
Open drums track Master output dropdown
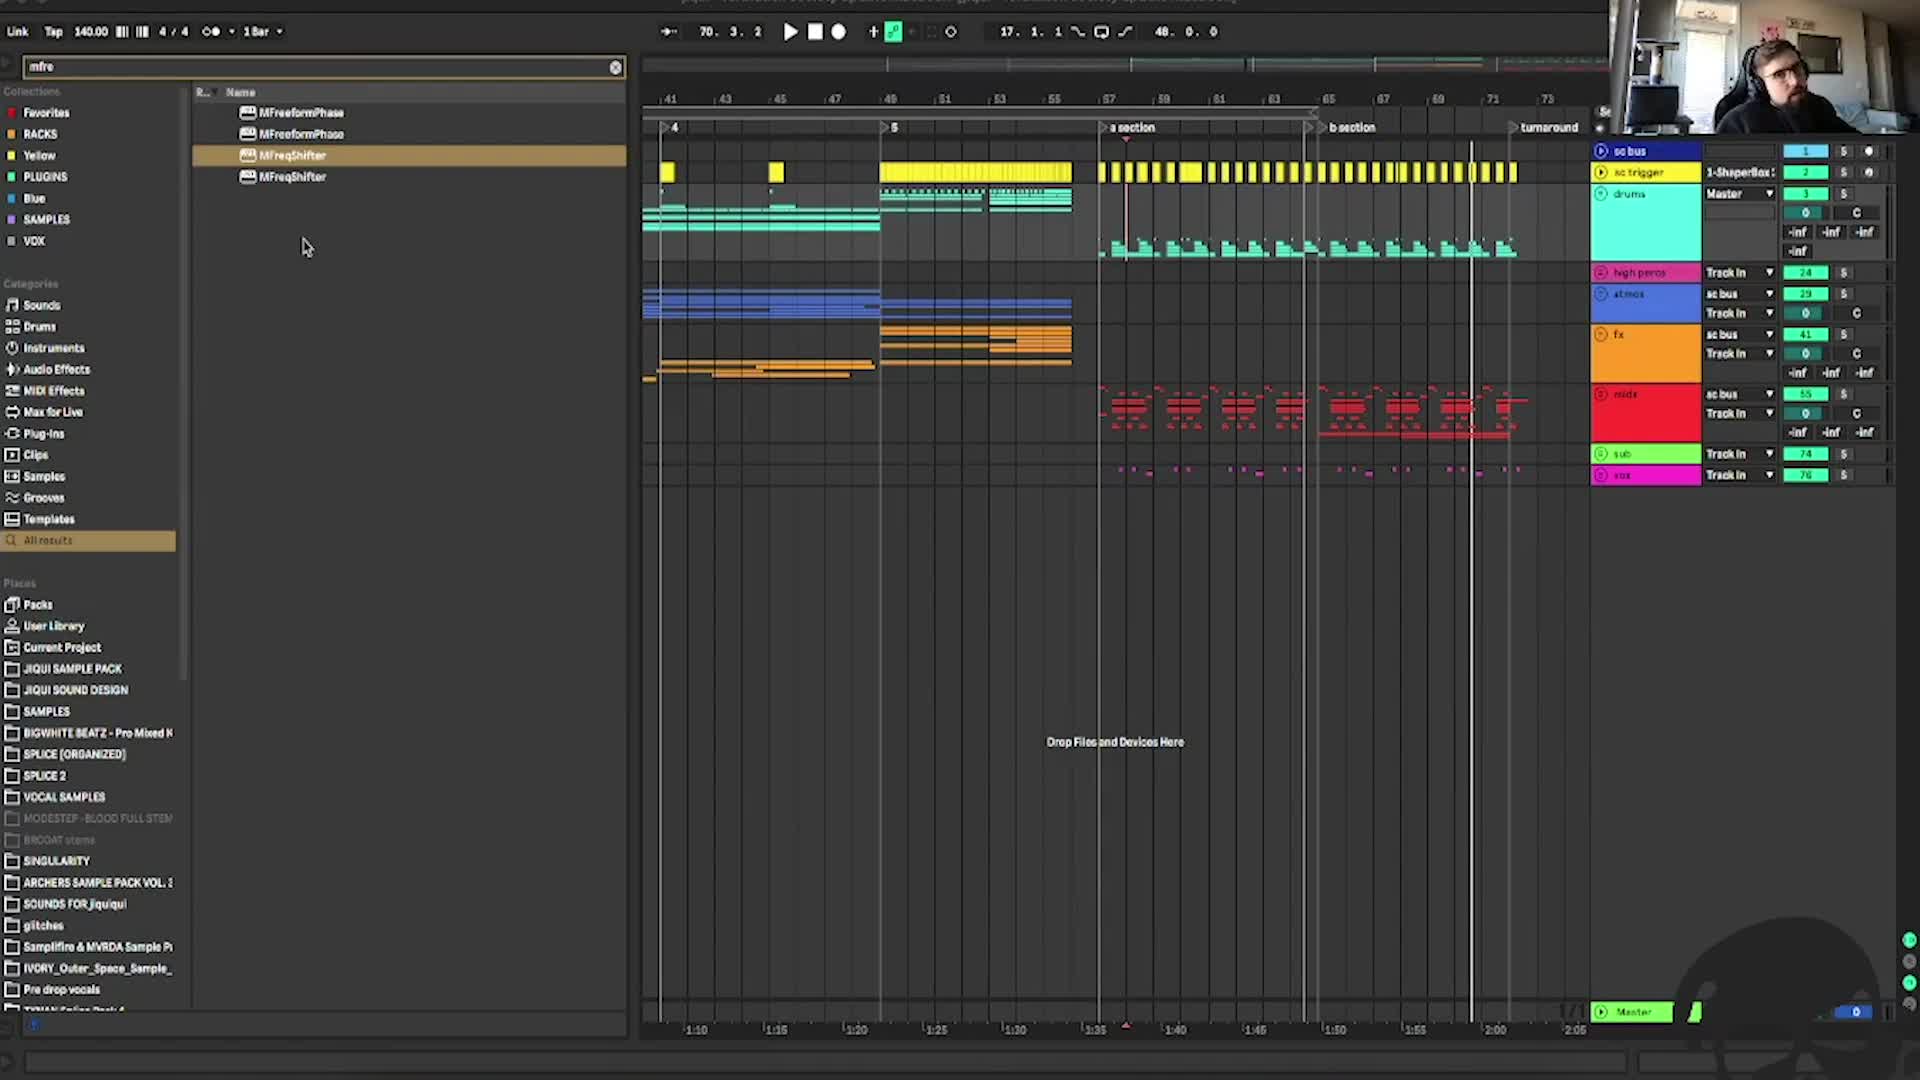(x=1740, y=194)
